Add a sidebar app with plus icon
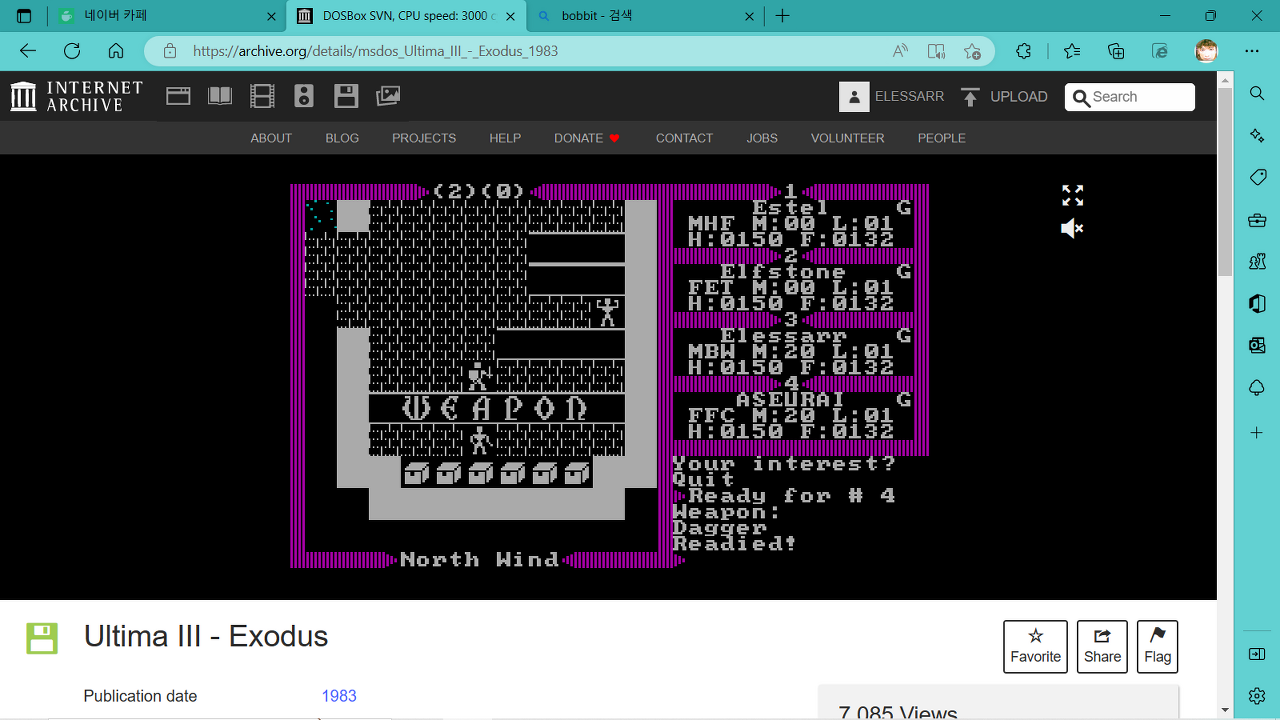This screenshot has width=1280, height=720. click(x=1257, y=433)
